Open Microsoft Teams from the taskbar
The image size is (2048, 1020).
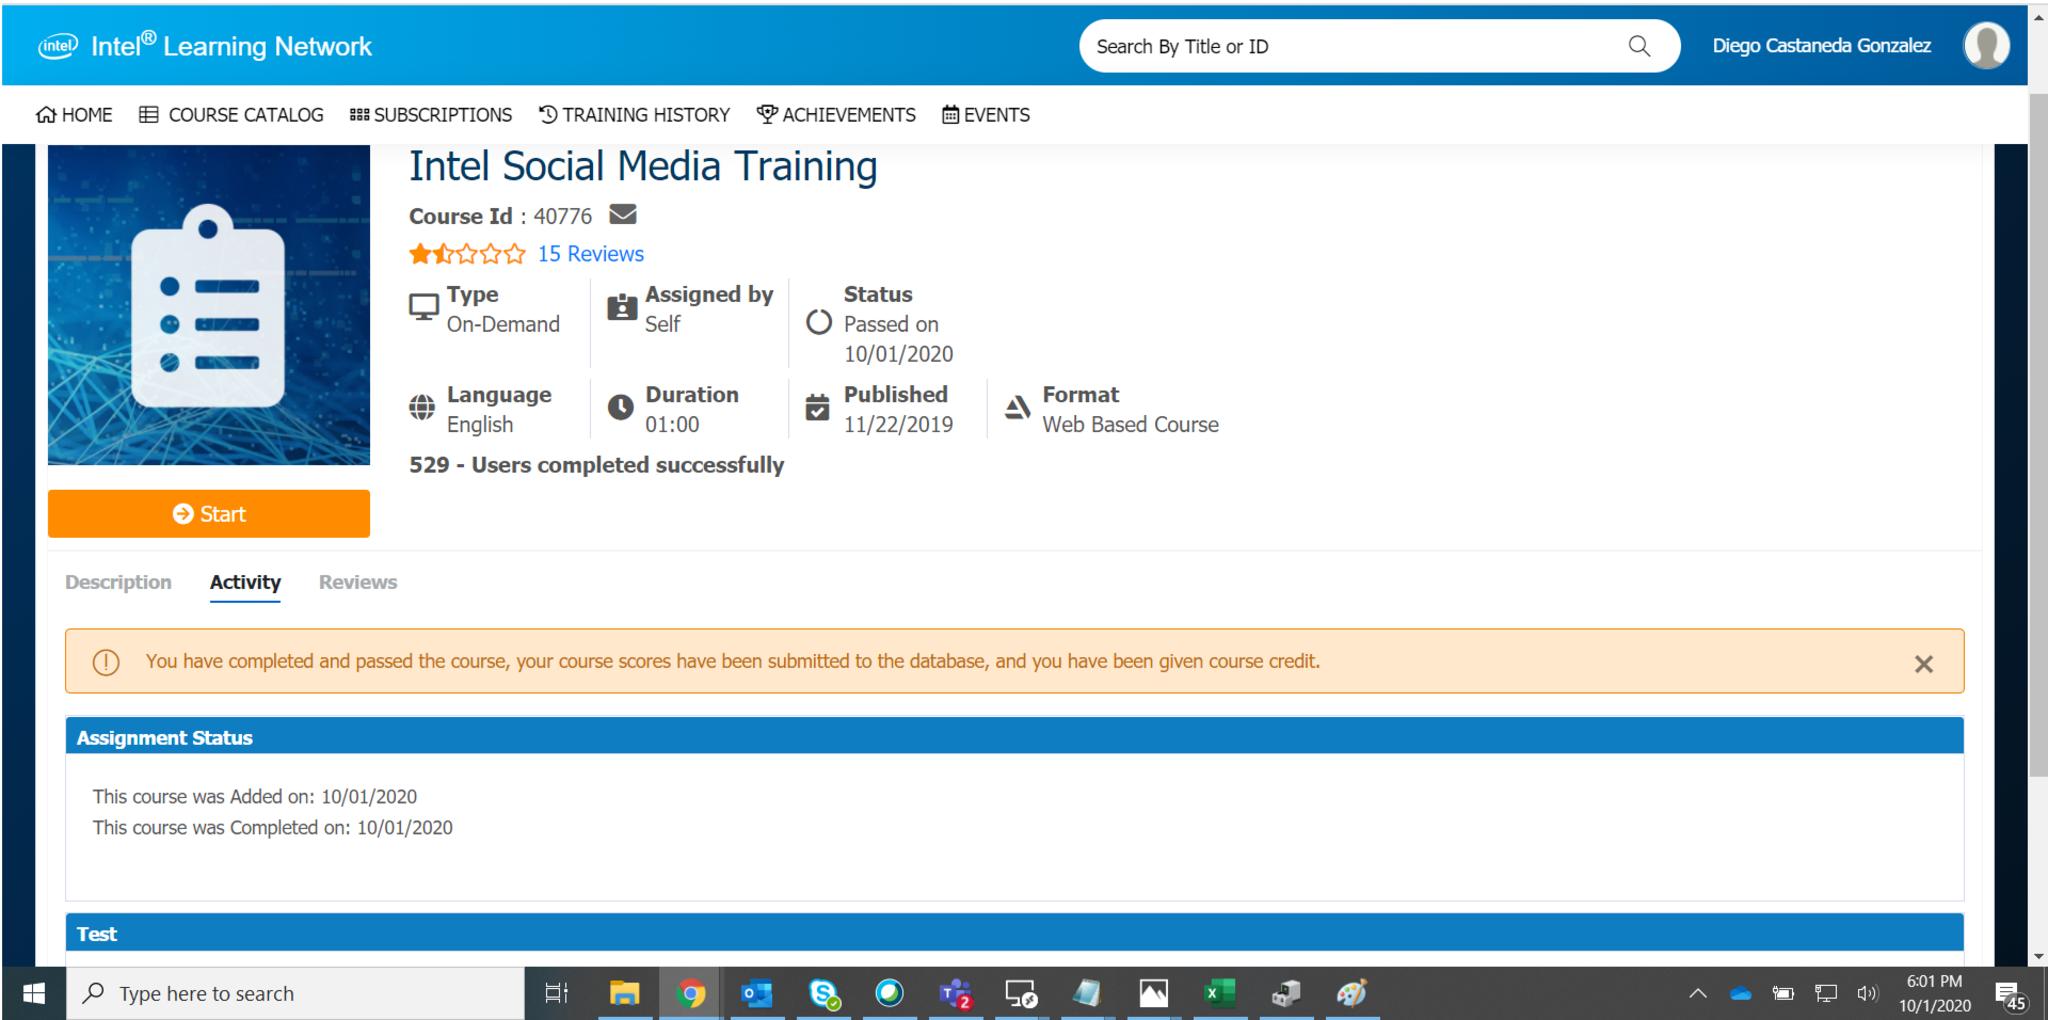point(955,993)
